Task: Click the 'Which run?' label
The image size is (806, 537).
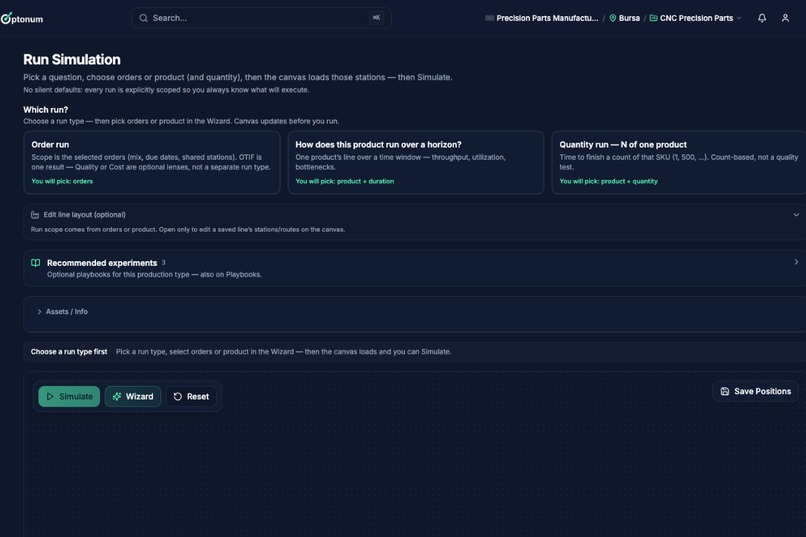Action: [x=45, y=110]
